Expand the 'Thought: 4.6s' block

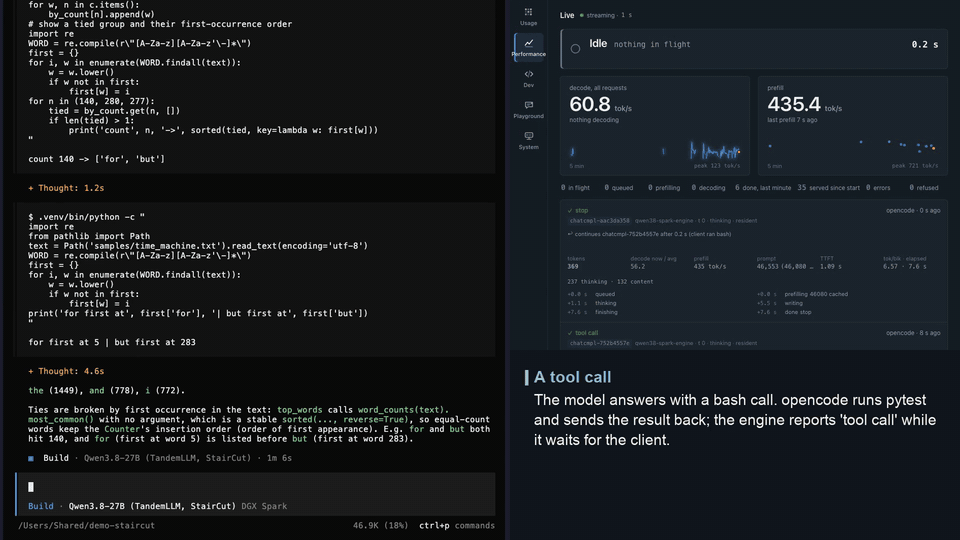click(66, 371)
